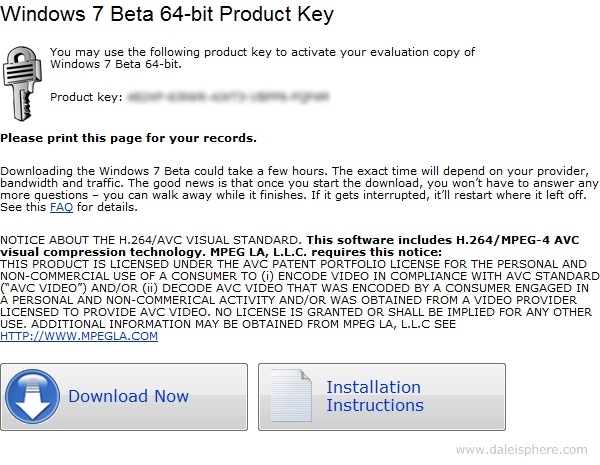Open the HTTP://WWW.MPEGLA.COM link
Viewport: 600px width, 465px height.
[79, 336]
